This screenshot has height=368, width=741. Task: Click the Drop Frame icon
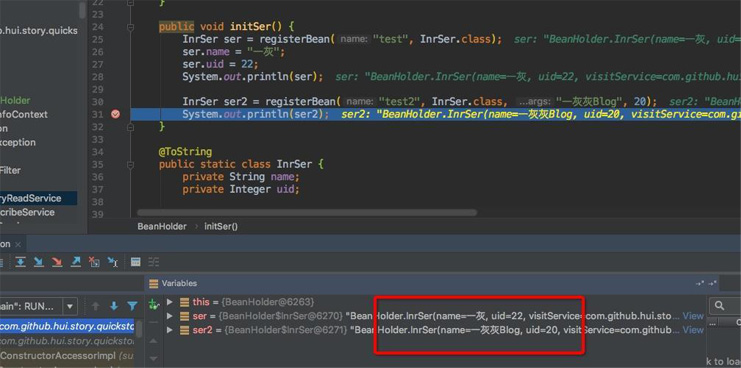tap(94, 262)
